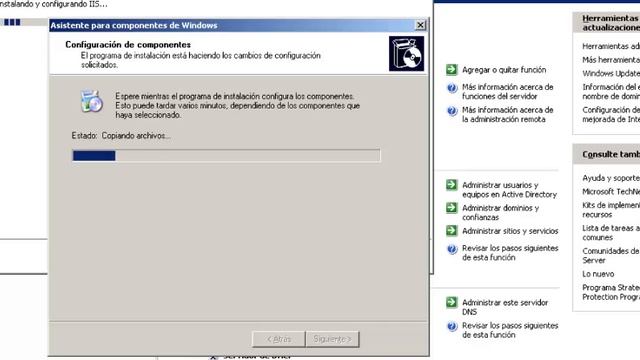
Task: Open Microsoft TechNet link
Action: [x=611, y=191]
